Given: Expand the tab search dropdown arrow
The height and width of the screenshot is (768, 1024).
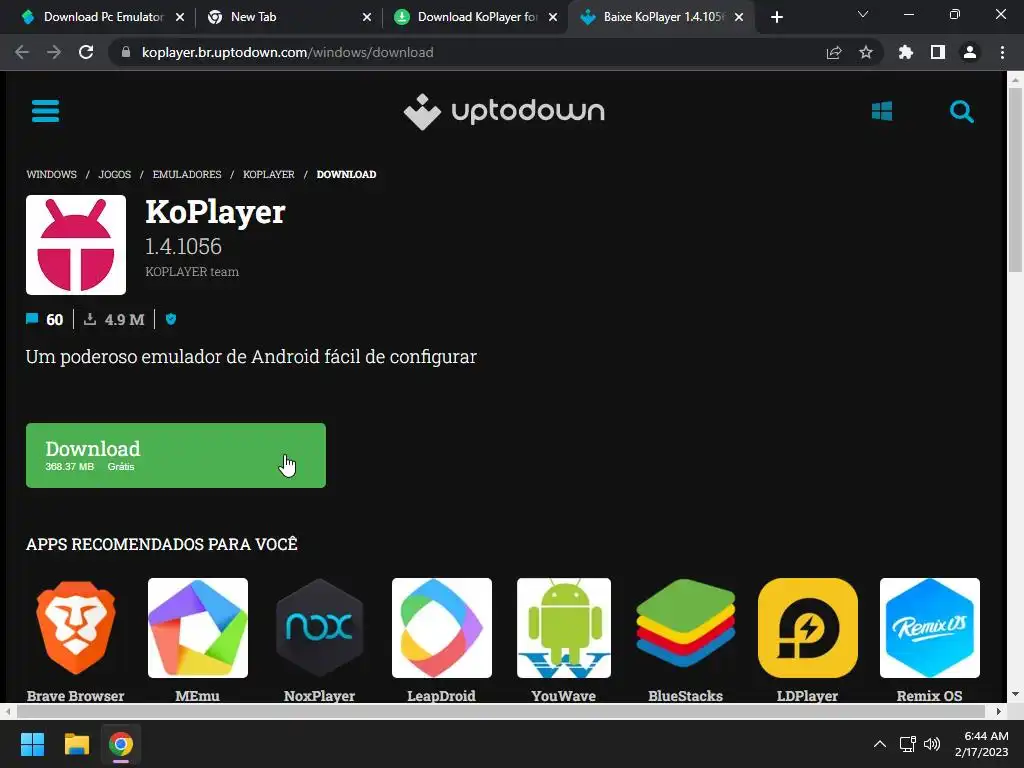Looking at the screenshot, I should point(863,14).
